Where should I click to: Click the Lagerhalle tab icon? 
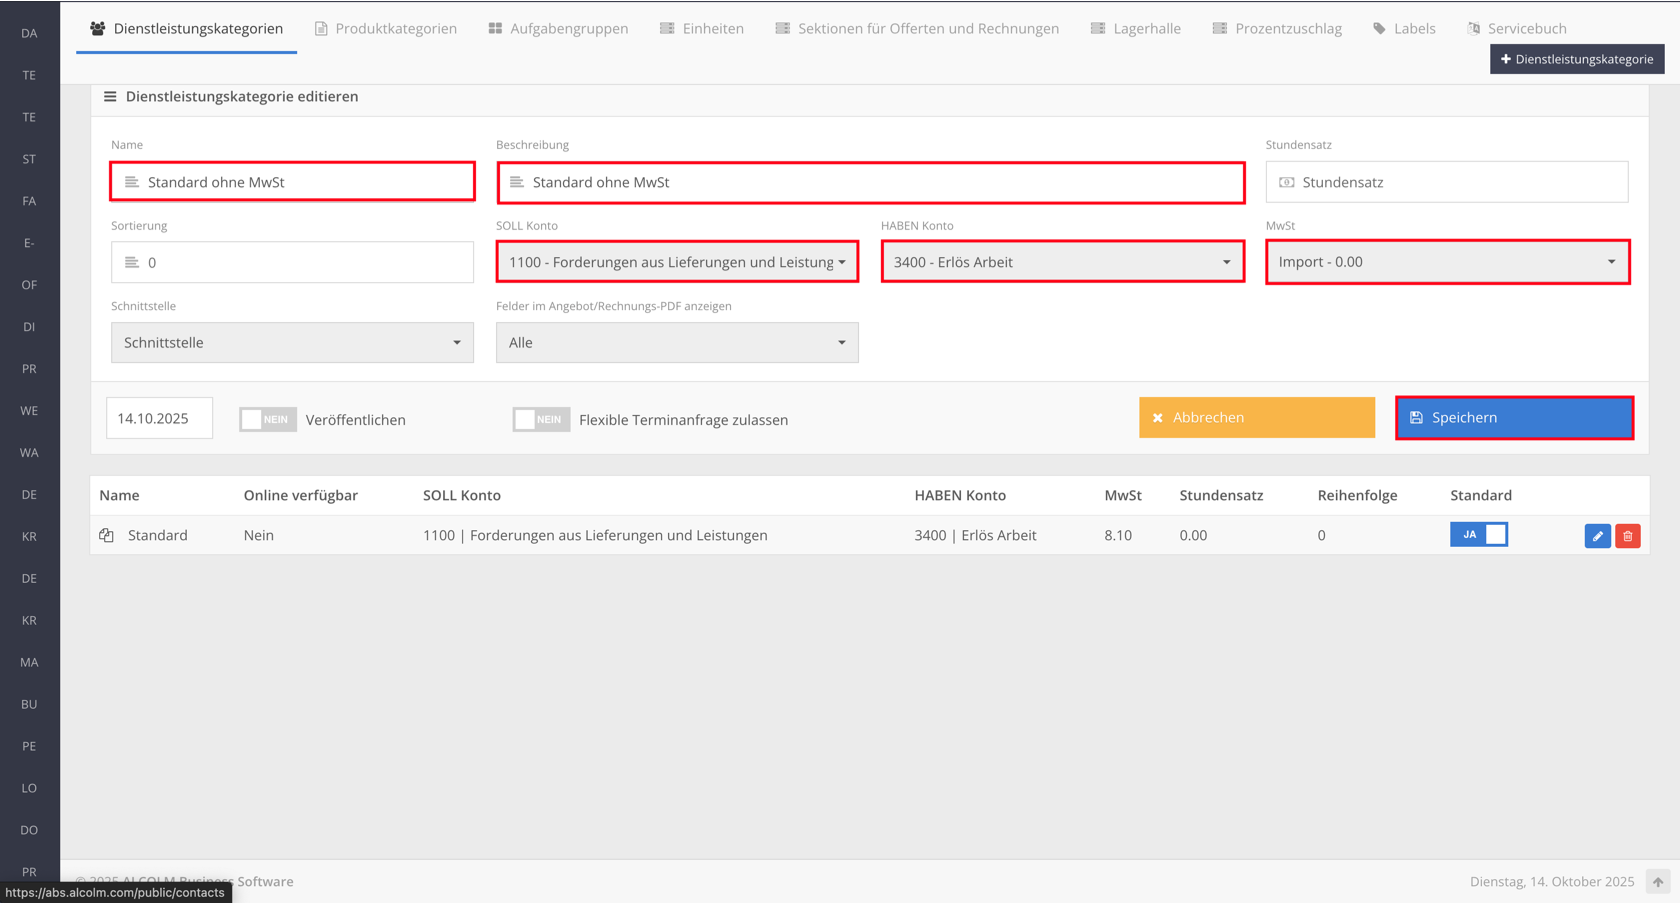1098,29
